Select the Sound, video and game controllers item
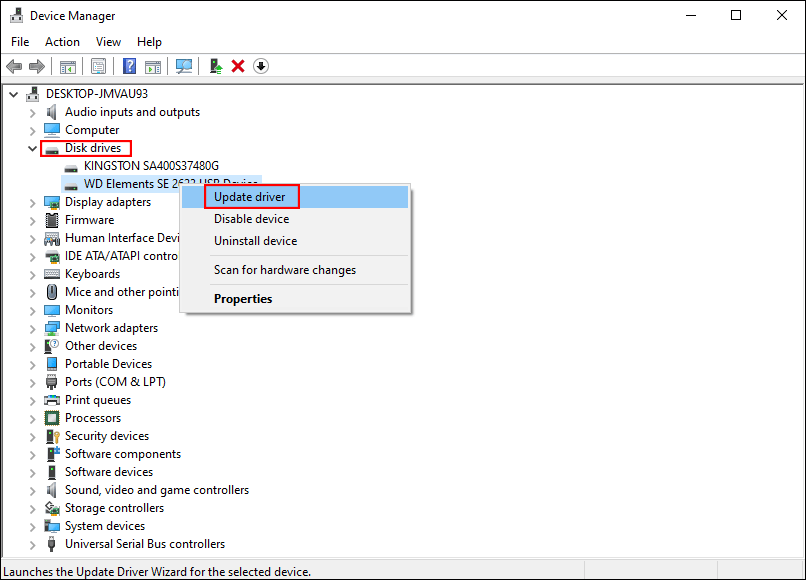 click(157, 490)
